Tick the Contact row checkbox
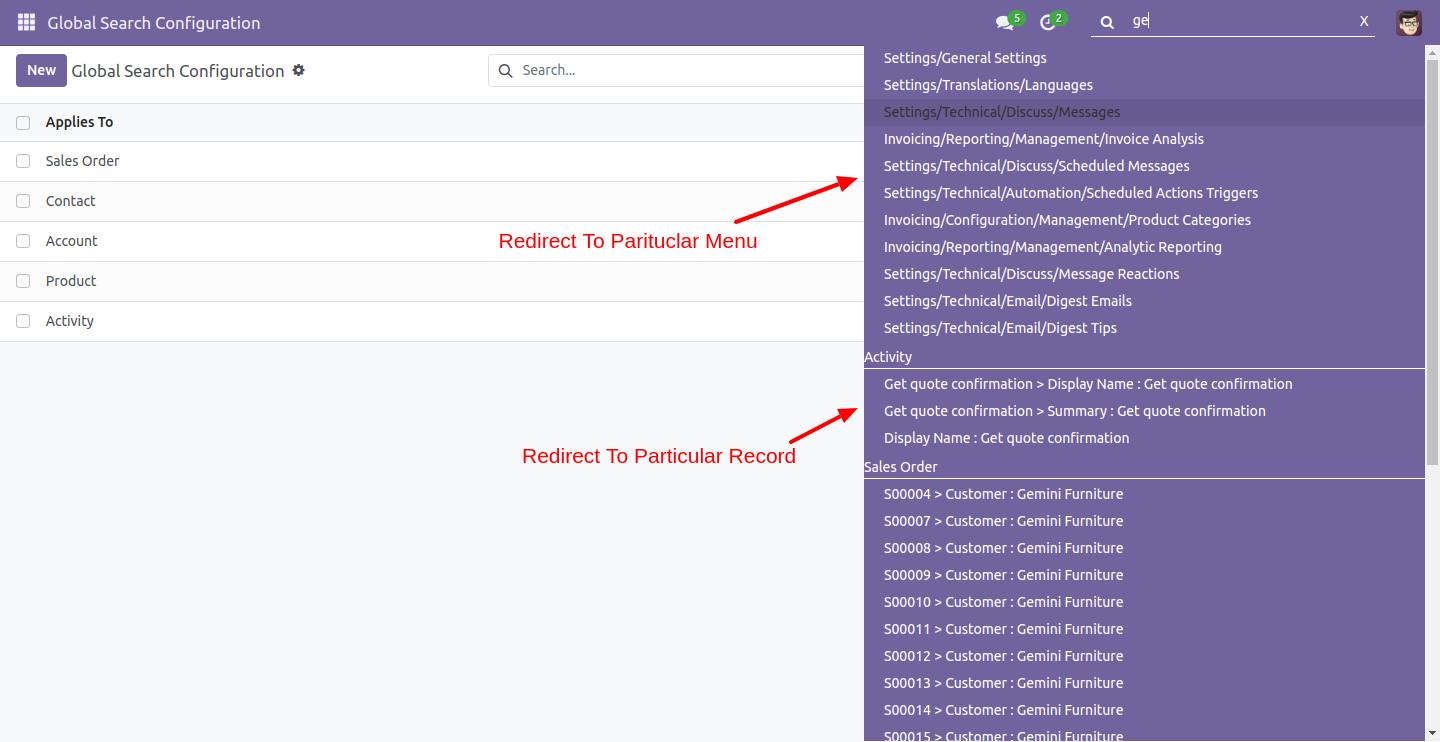The height and width of the screenshot is (742, 1440). [x=23, y=201]
